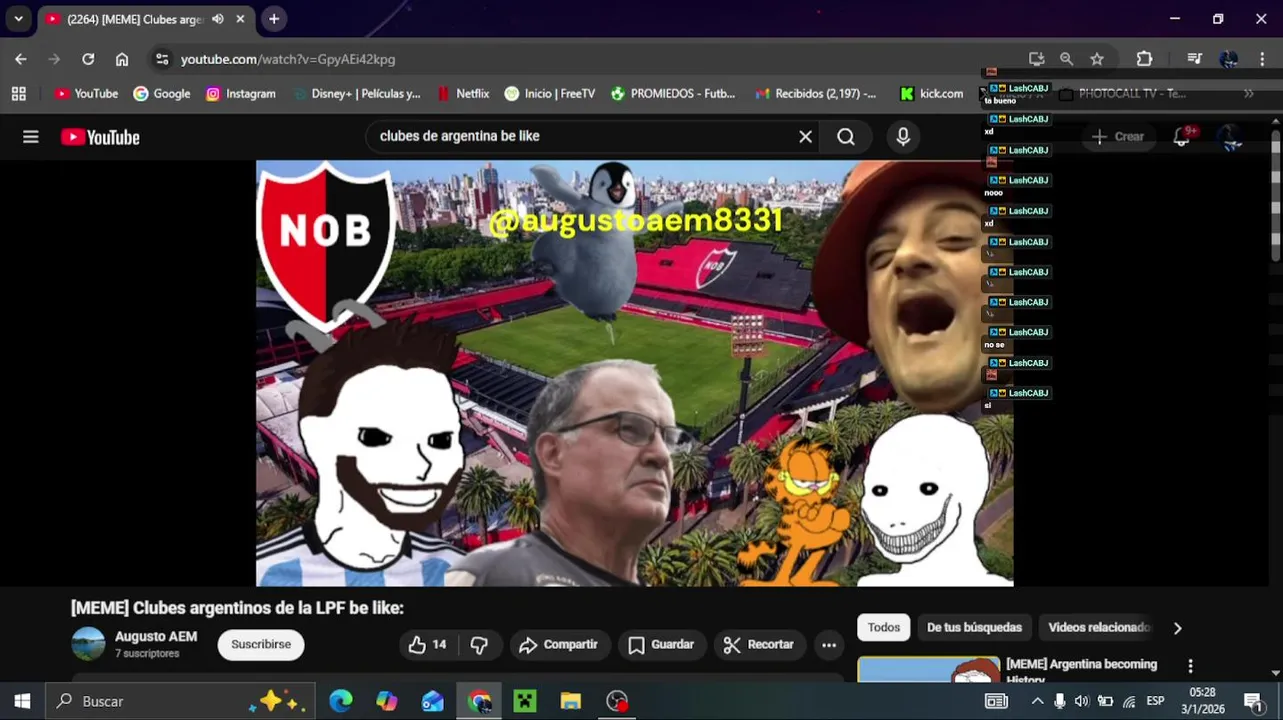Dislike the video with thumbs-down button
The width and height of the screenshot is (1283, 720).
(479, 645)
